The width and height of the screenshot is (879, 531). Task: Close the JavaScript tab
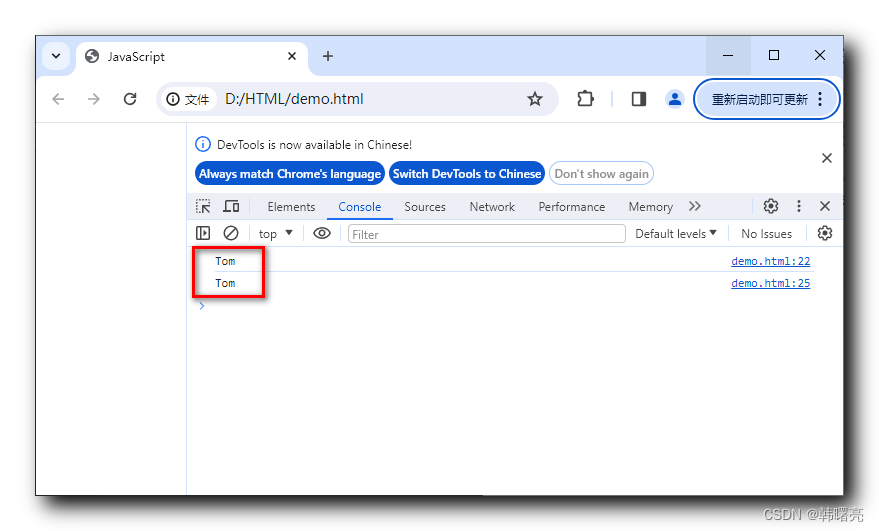pyautogui.click(x=292, y=56)
